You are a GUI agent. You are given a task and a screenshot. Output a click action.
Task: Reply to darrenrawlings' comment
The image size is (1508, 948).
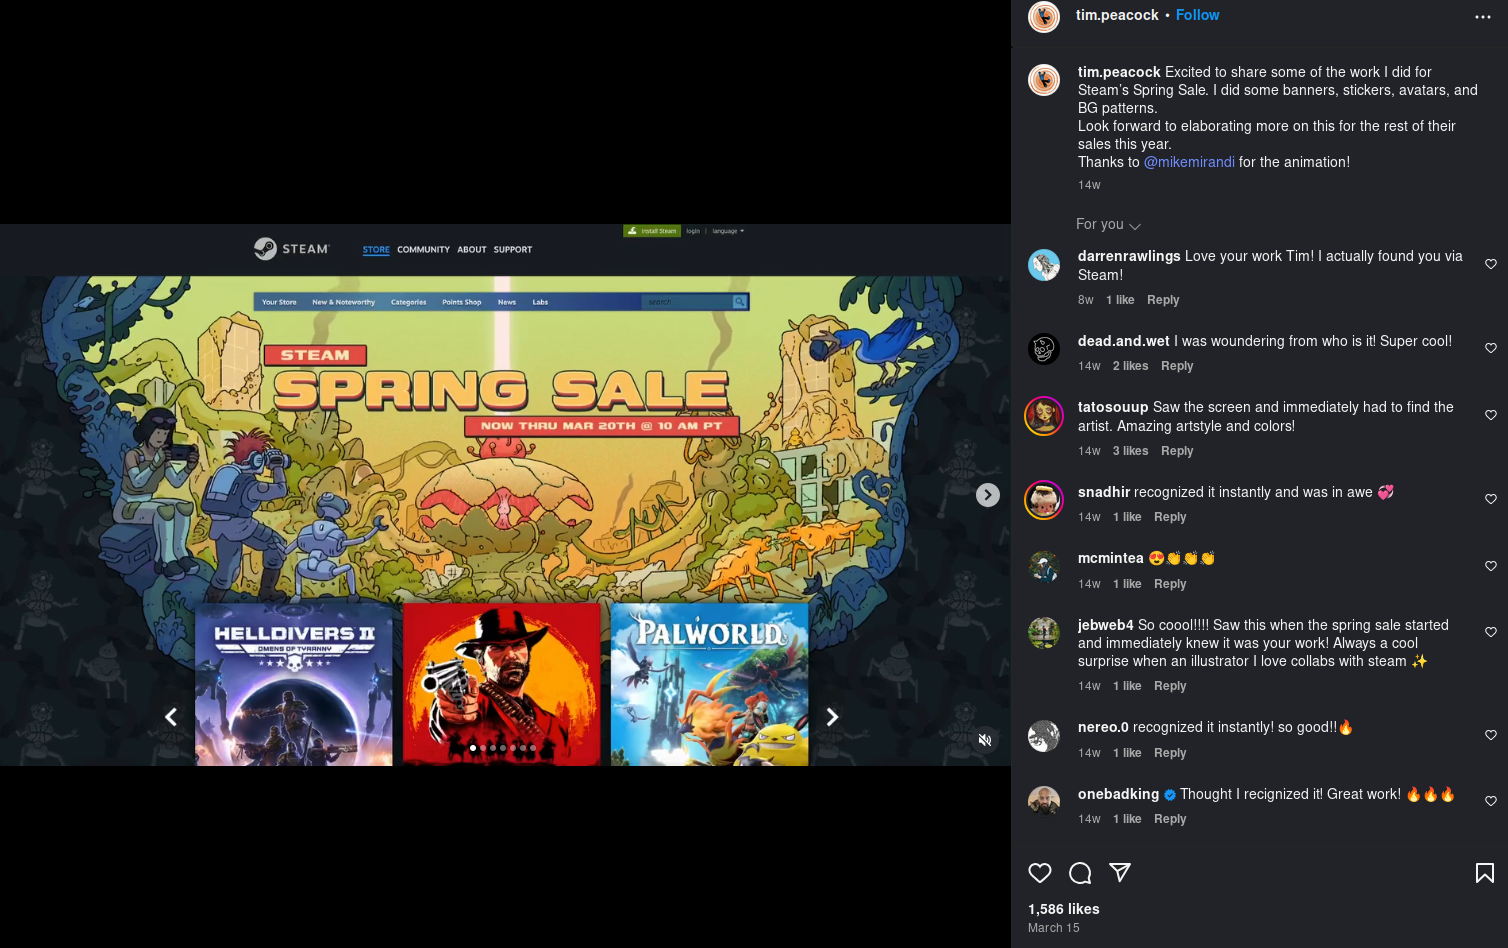(x=1163, y=300)
